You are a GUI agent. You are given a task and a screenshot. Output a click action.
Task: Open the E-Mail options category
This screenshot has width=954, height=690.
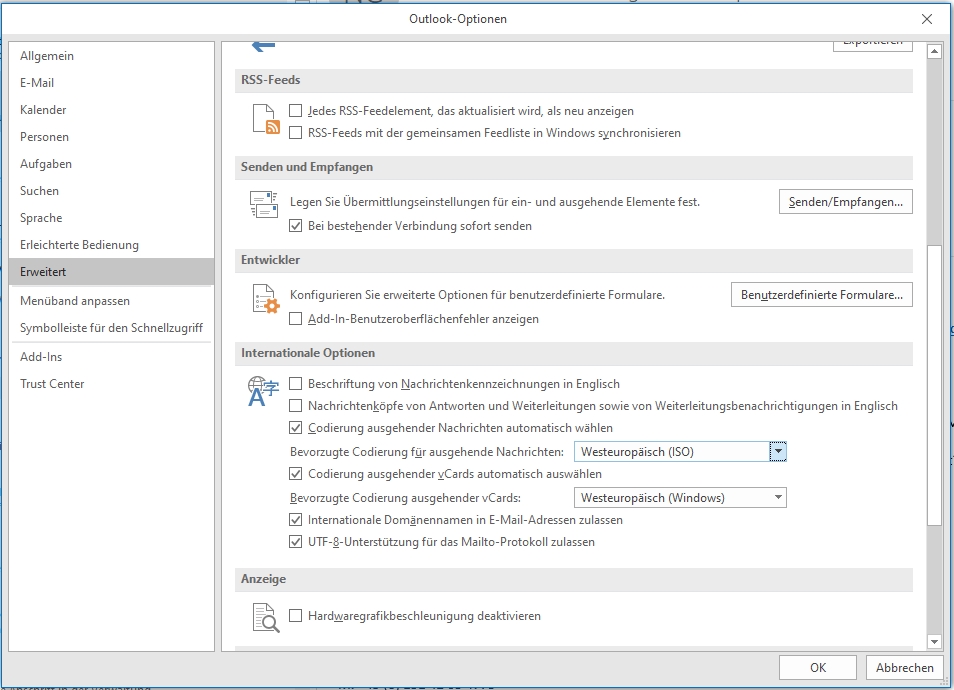click(x=111, y=83)
